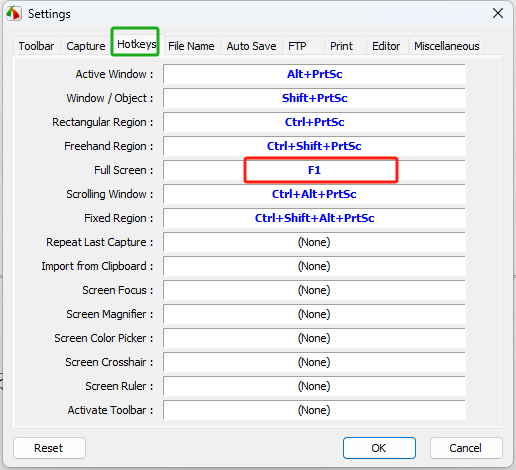Viewport: 516px width, 470px height.
Task: Click the Scrolling Window hotkey field
Action: tap(314, 194)
